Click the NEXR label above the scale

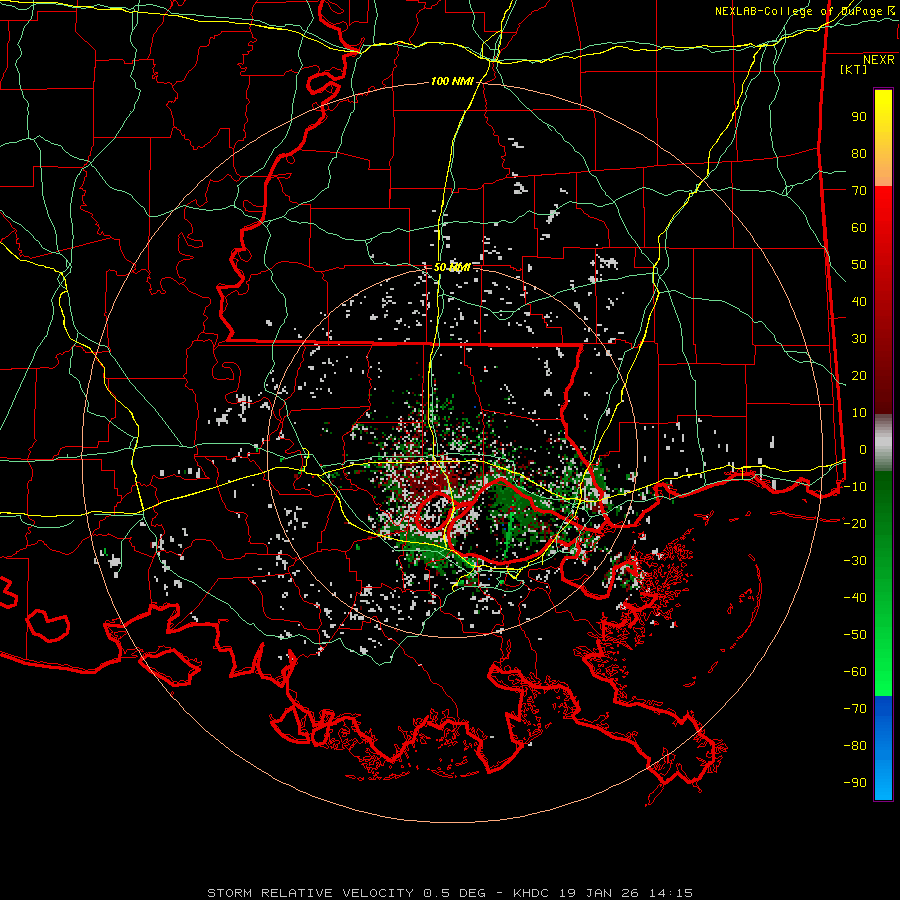(x=878, y=60)
